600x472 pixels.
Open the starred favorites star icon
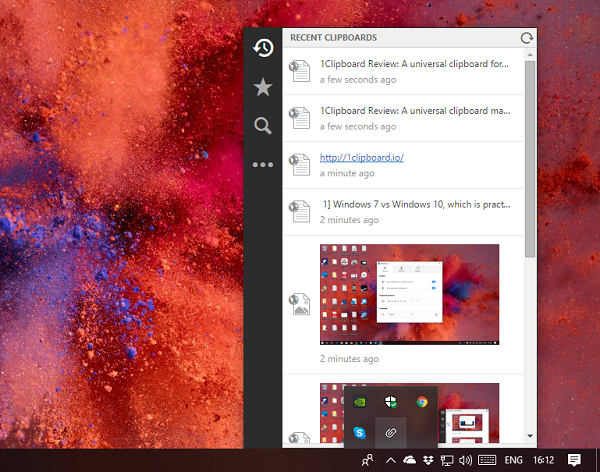pos(263,87)
